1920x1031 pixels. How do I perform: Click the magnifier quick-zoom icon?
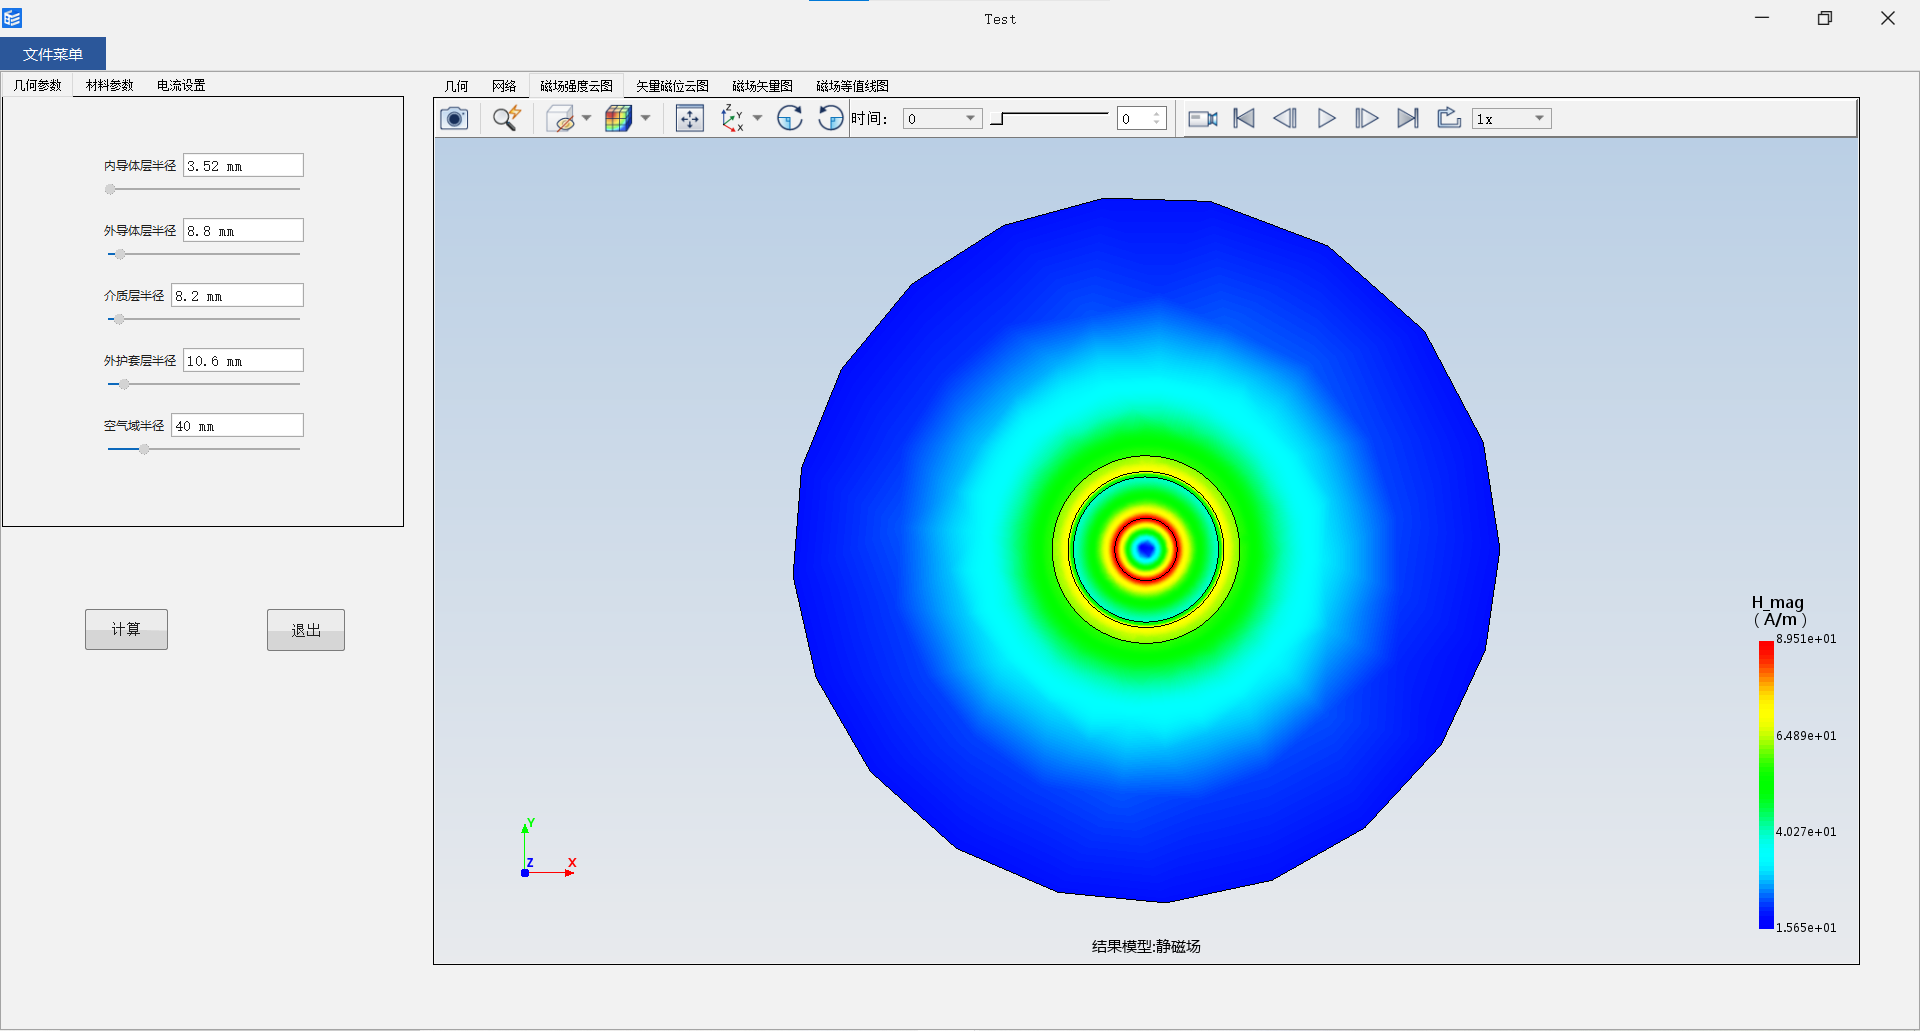point(507,119)
